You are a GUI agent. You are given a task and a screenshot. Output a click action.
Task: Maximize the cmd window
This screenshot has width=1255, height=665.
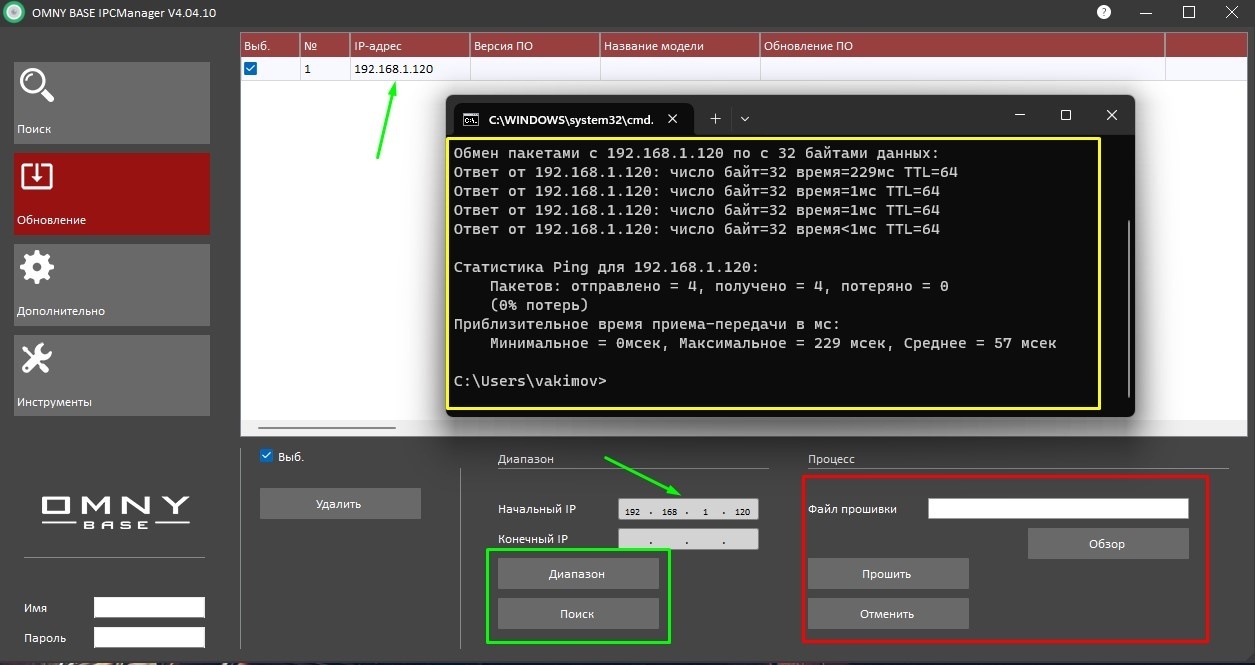(x=1066, y=116)
